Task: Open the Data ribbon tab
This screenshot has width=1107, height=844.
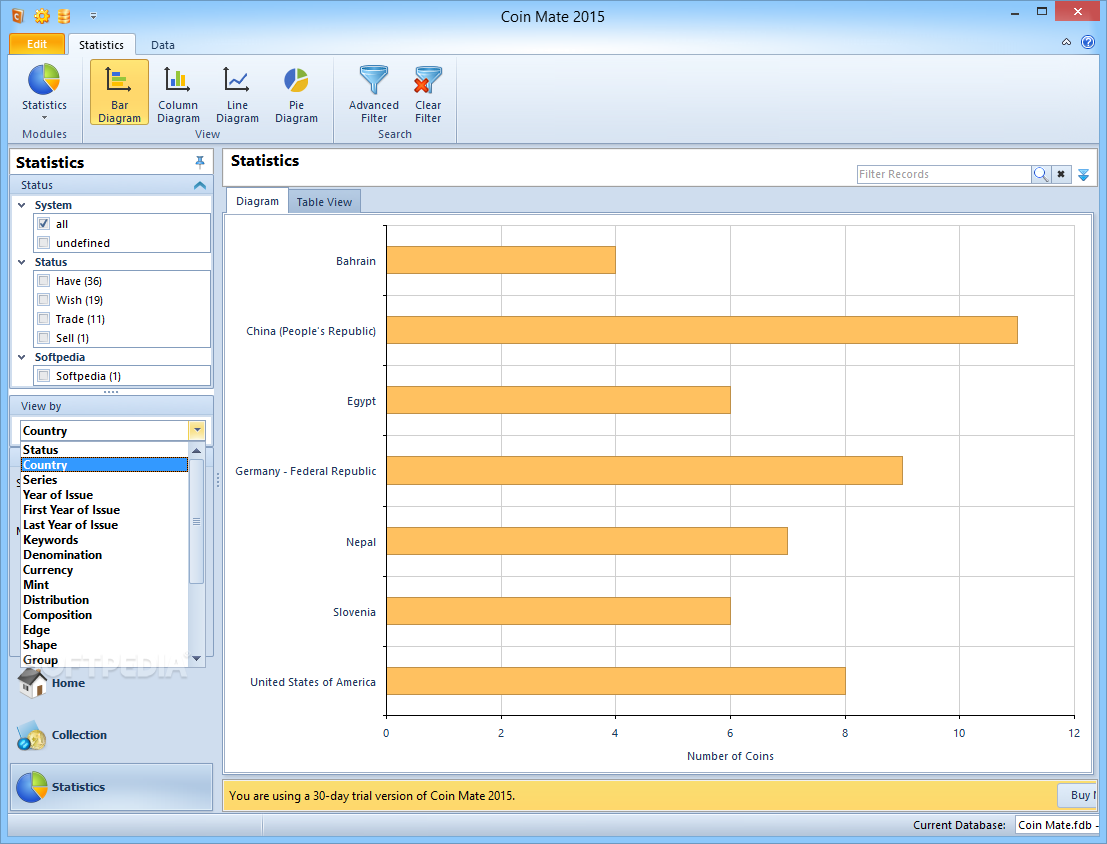Action: (162, 44)
